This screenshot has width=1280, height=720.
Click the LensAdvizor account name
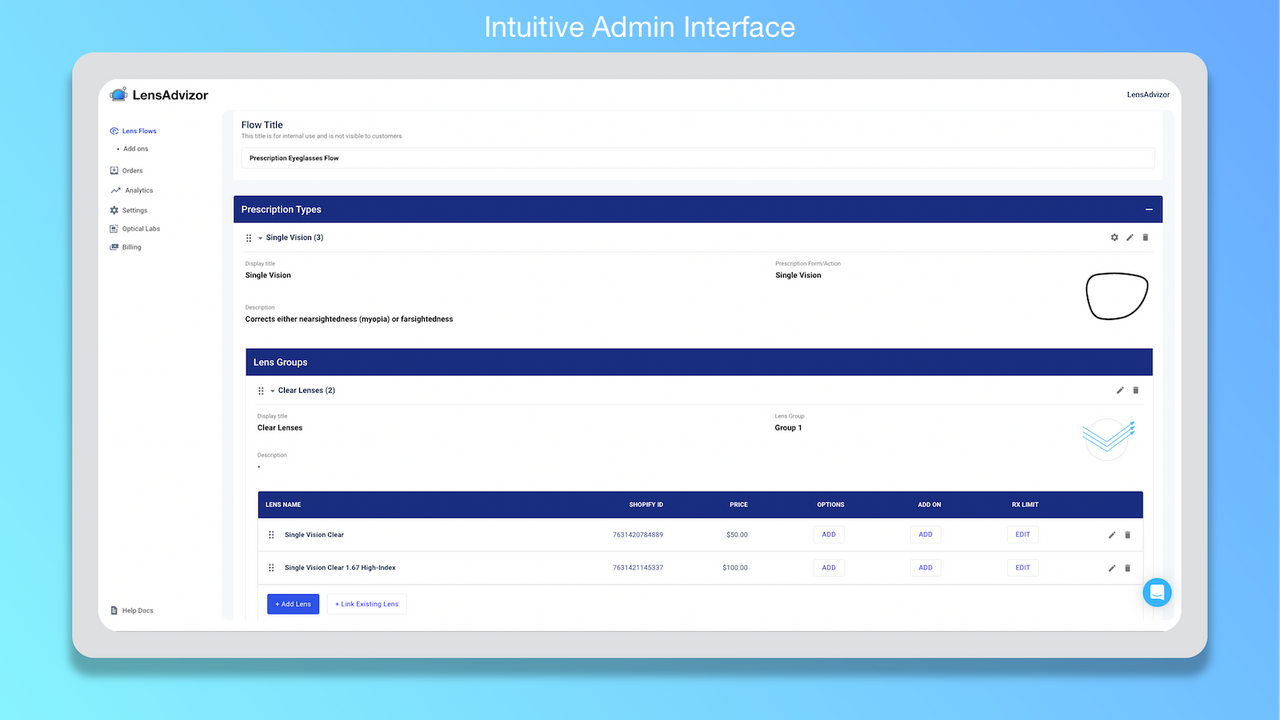pos(1148,94)
